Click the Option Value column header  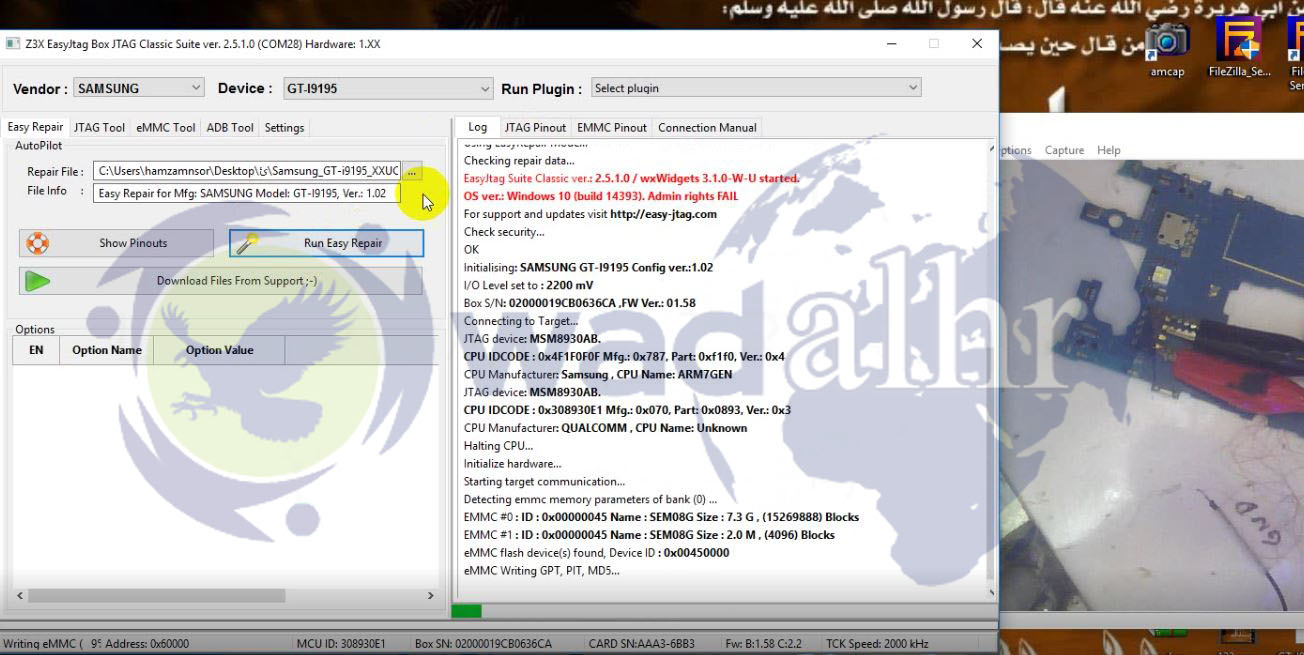click(220, 350)
